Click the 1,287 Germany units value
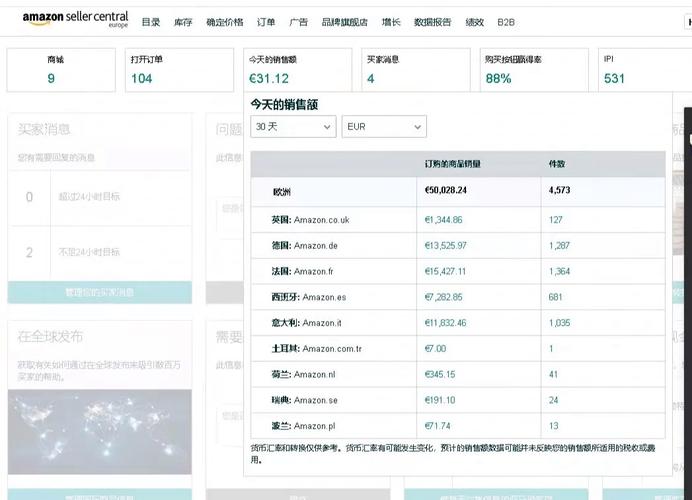Viewport: 692px width, 500px height. click(x=559, y=245)
